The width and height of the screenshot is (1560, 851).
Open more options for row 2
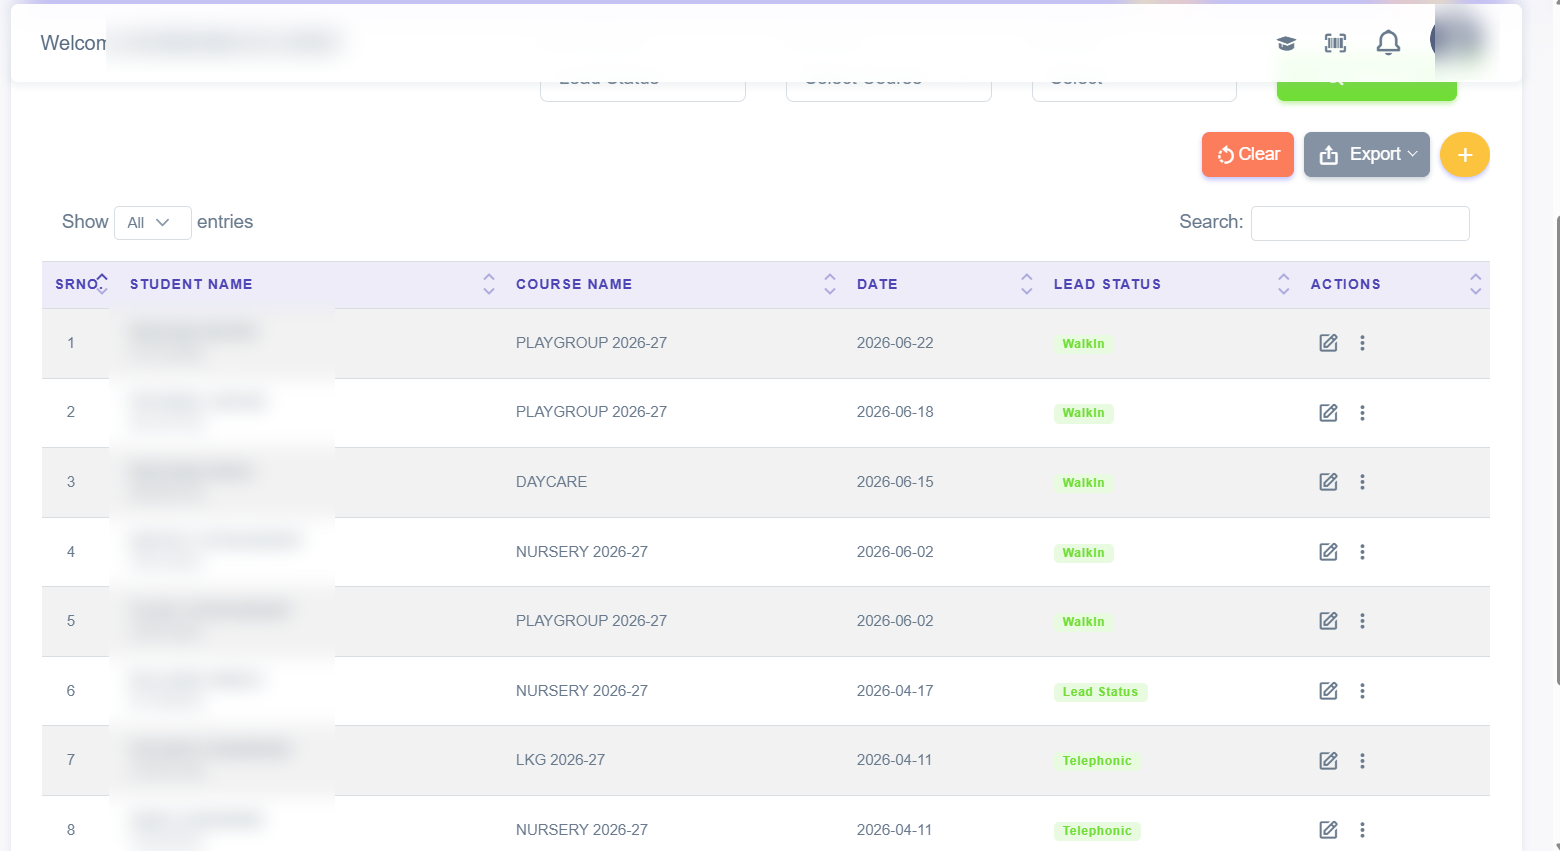coord(1362,413)
